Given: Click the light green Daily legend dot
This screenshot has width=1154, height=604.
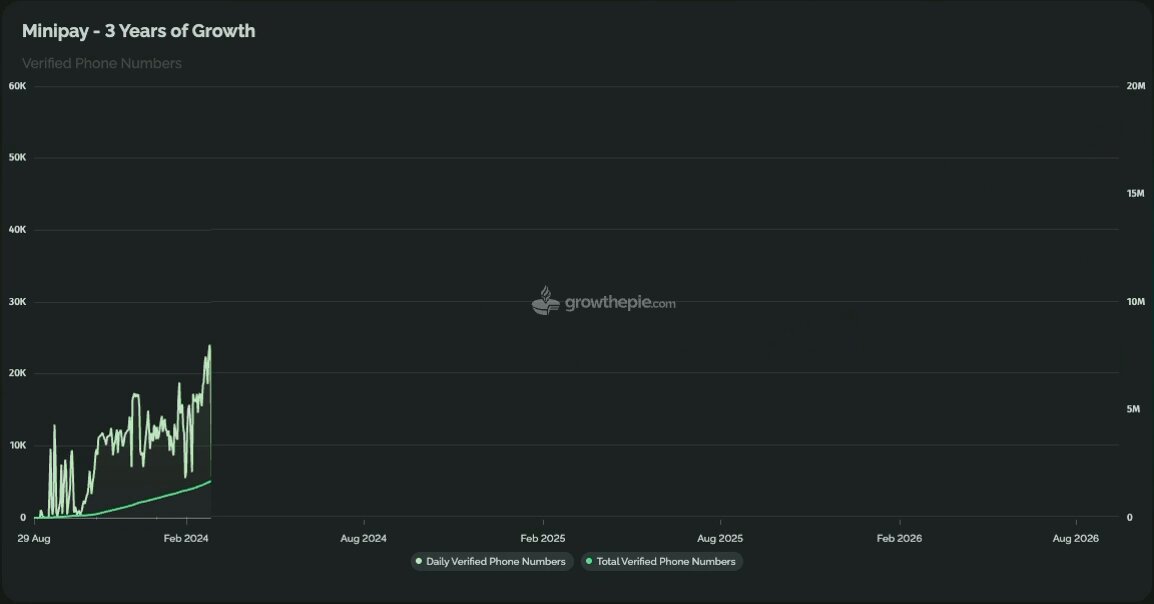Looking at the screenshot, I should [x=419, y=561].
